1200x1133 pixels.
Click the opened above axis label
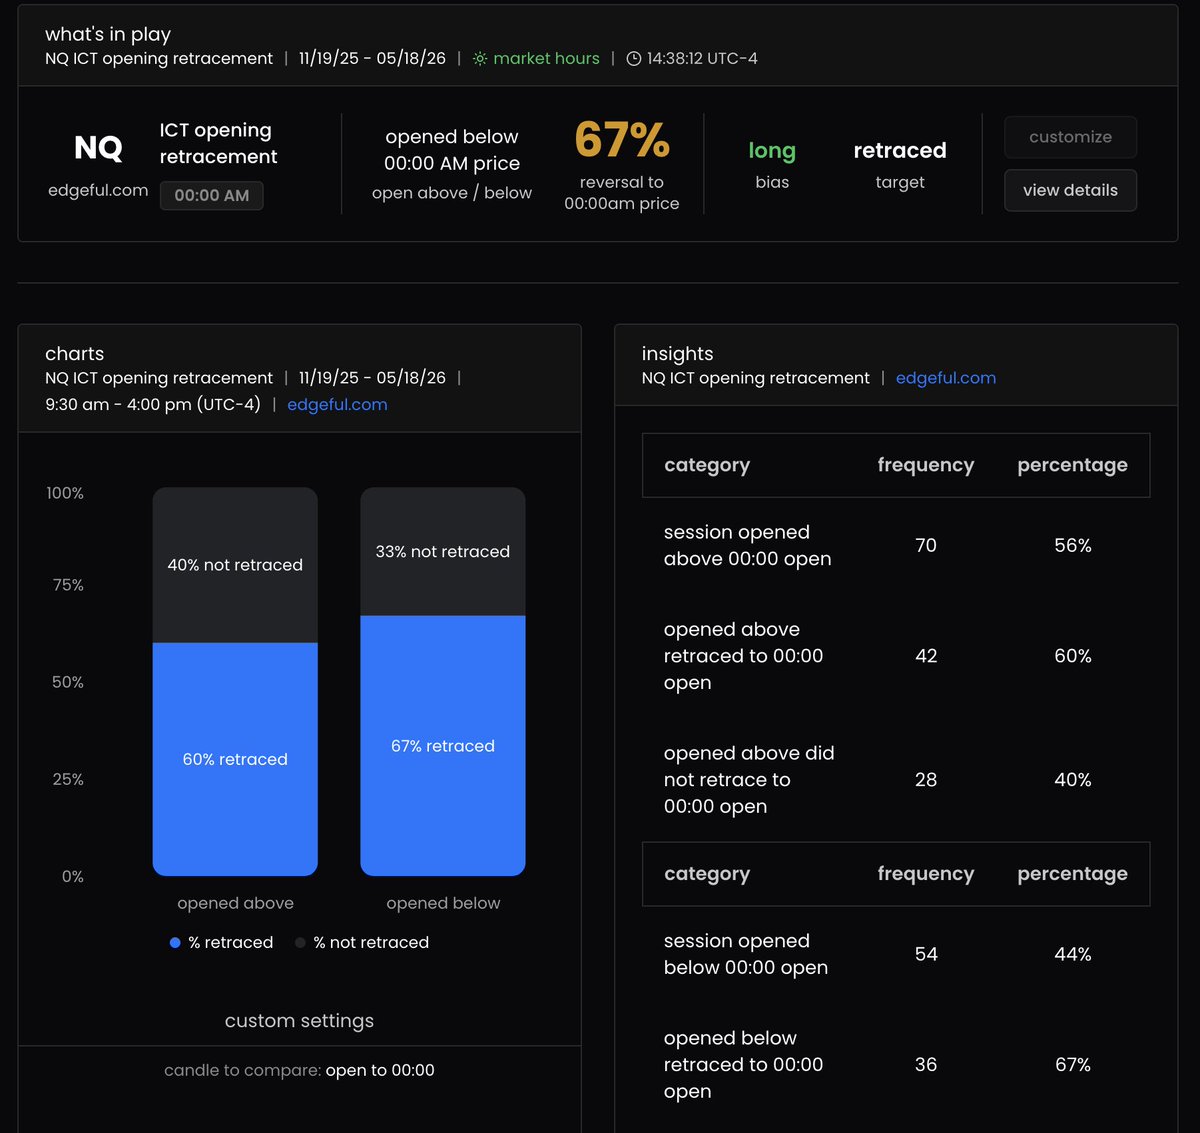[x=236, y=903]
